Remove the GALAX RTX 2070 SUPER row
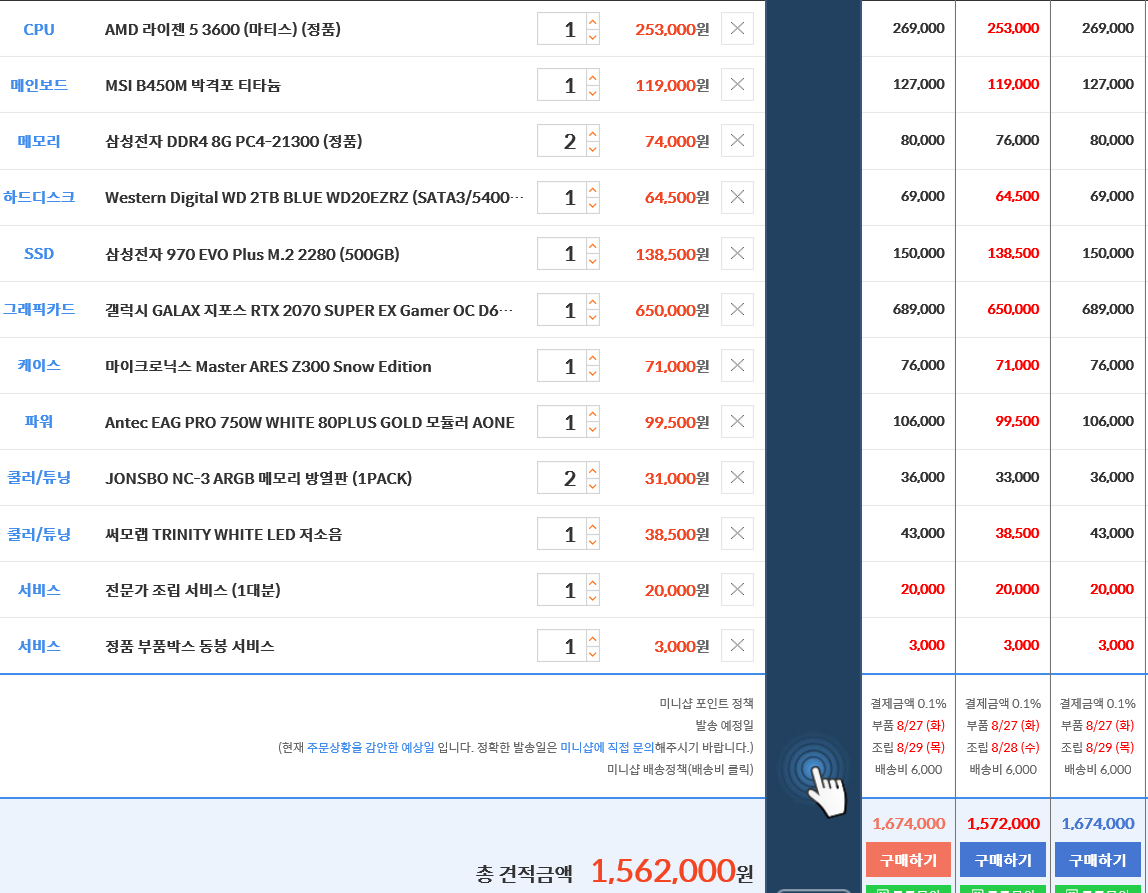1148x893 pixels. click(x=737, y=309)
